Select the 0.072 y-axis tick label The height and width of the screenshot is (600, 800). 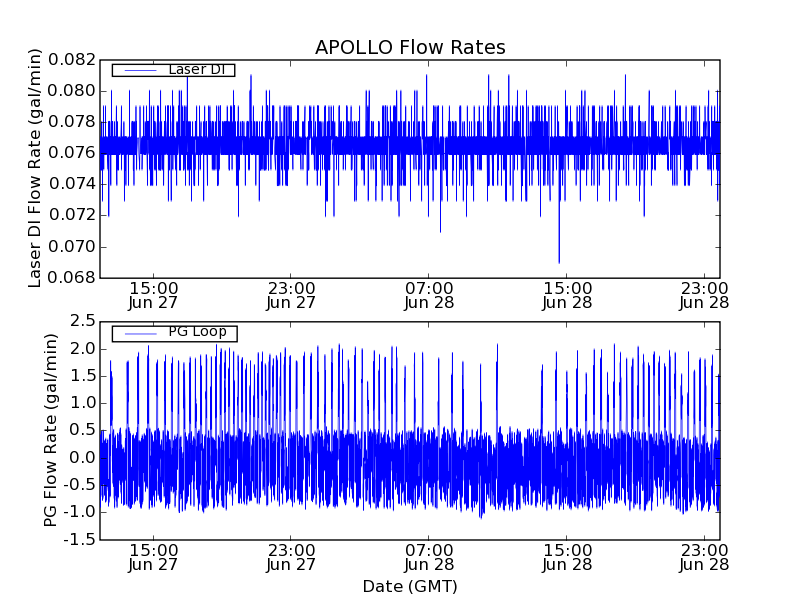click(72, 215)
